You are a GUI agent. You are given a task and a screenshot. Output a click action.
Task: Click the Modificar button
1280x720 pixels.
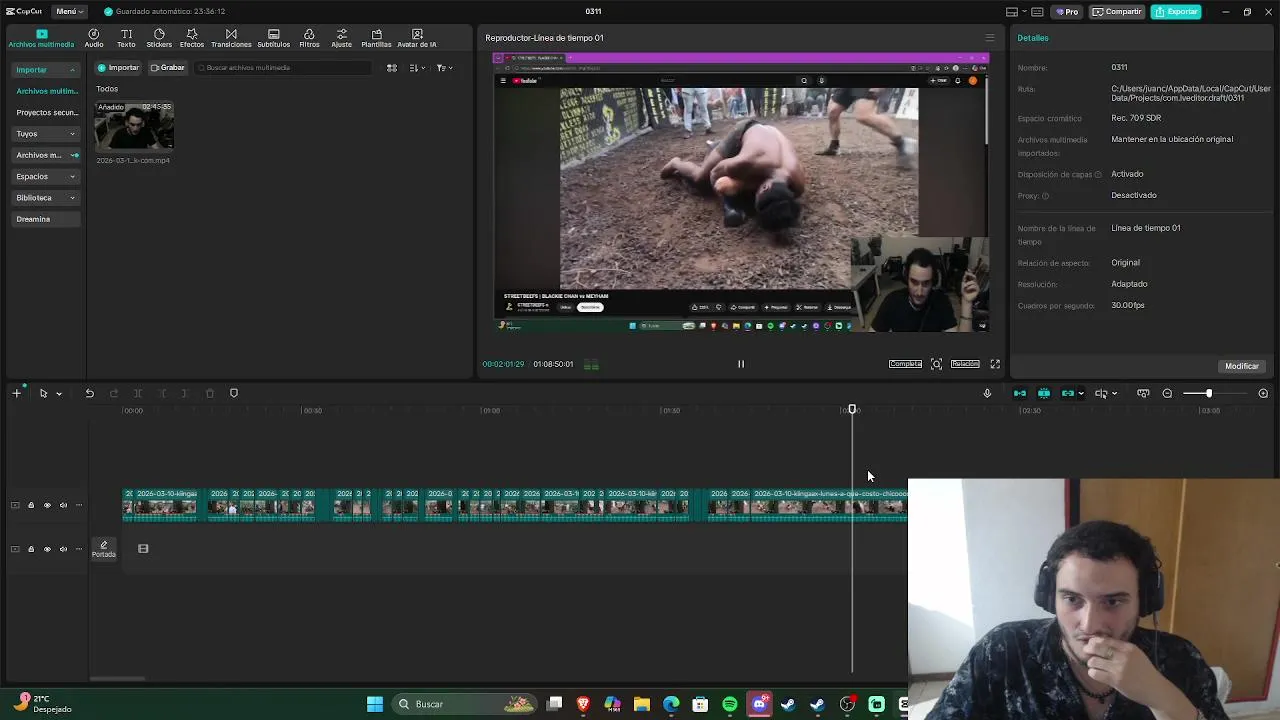click(1242, 366)
